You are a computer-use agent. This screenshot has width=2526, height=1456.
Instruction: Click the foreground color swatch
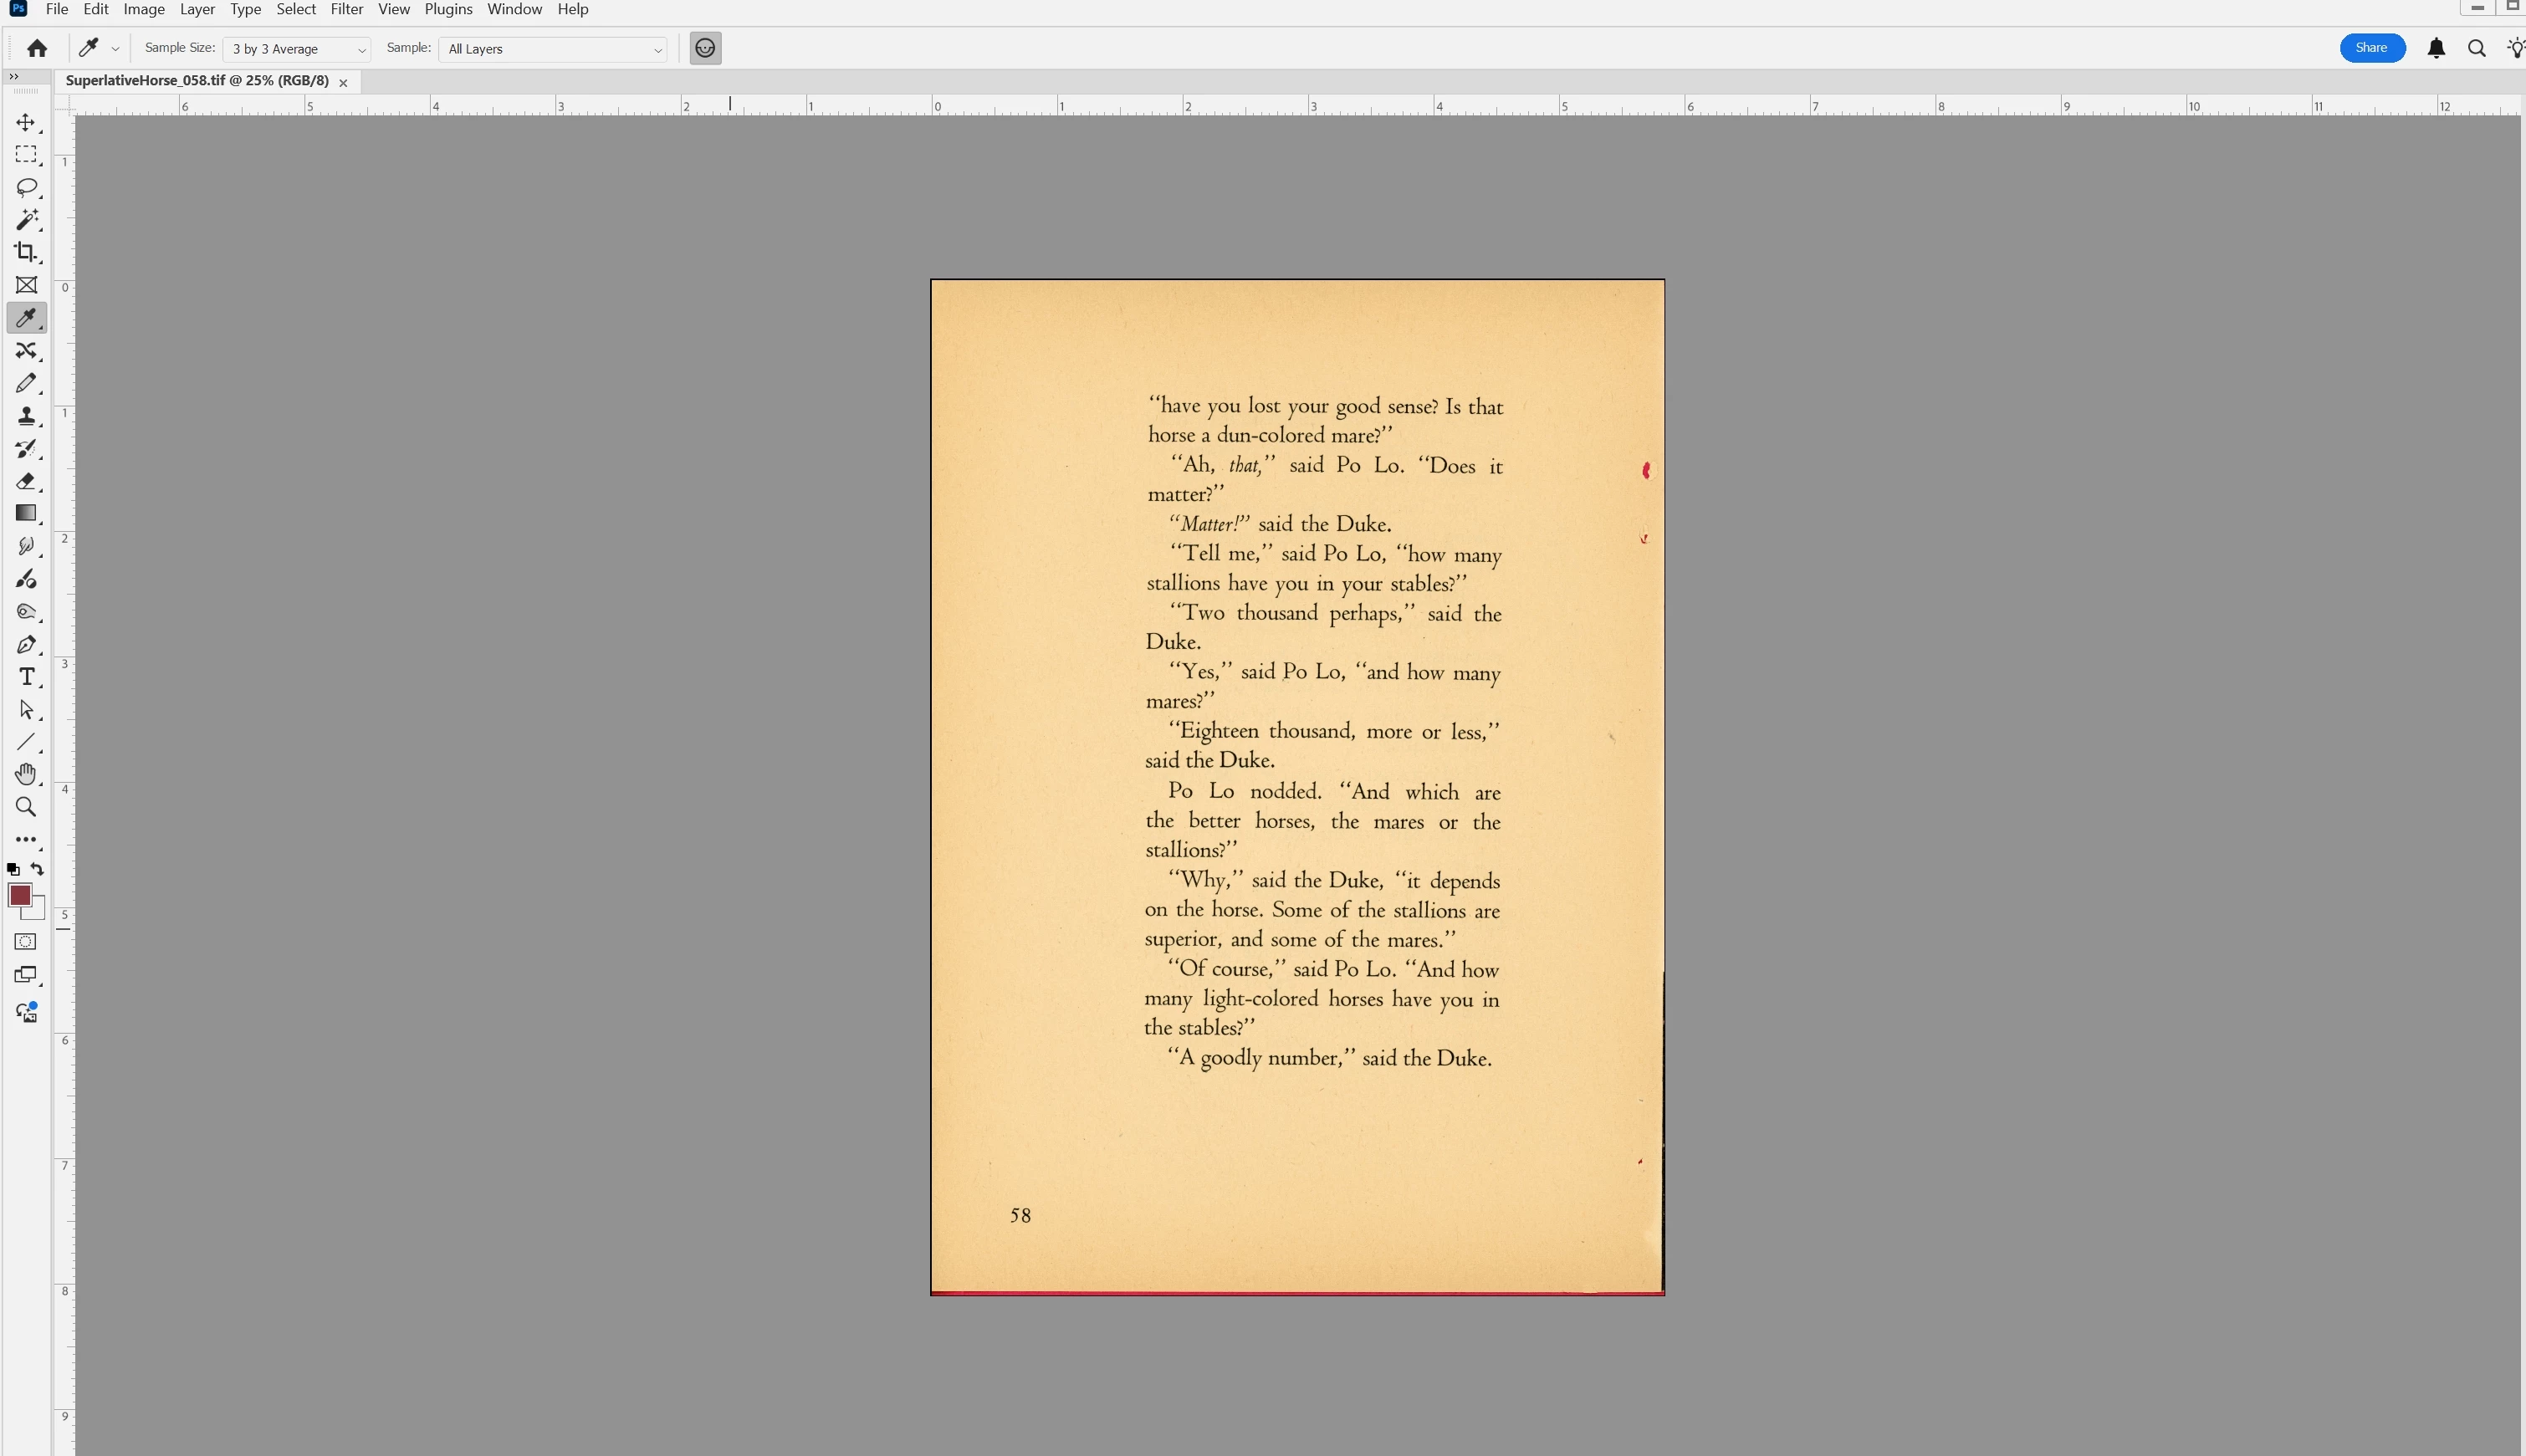[19, 895]
